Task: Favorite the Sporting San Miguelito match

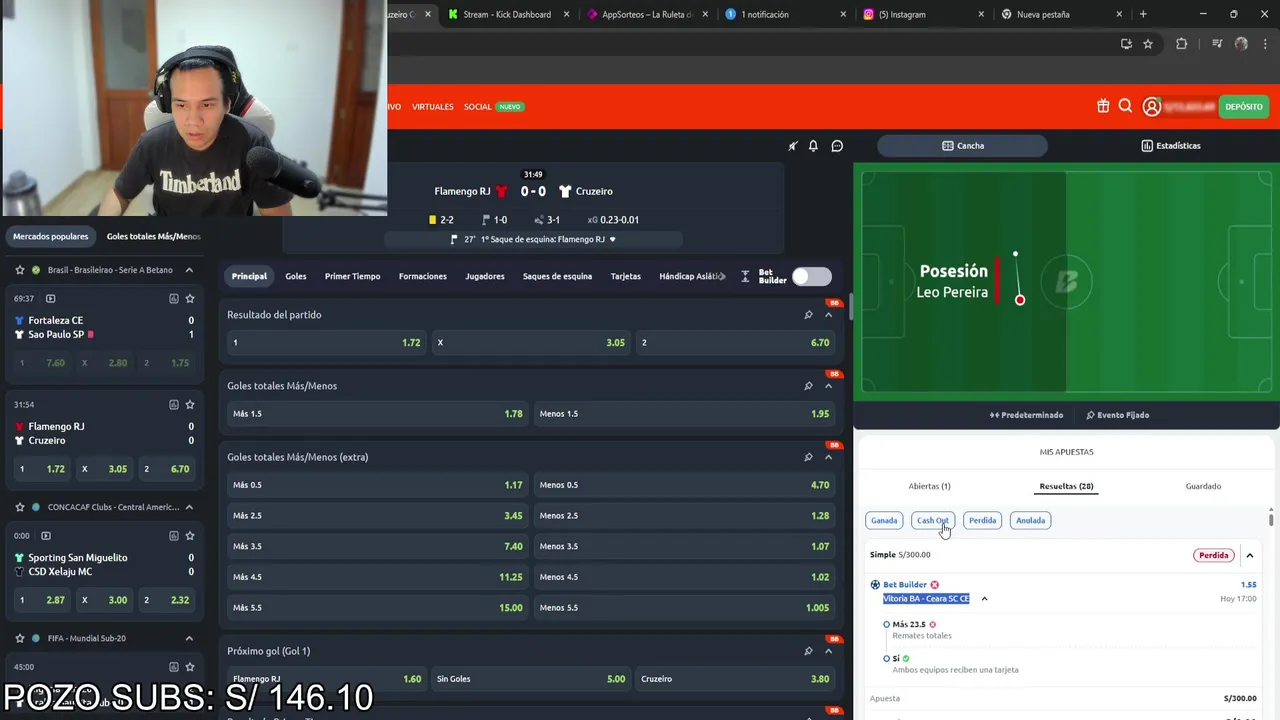Action: (190, 535)
